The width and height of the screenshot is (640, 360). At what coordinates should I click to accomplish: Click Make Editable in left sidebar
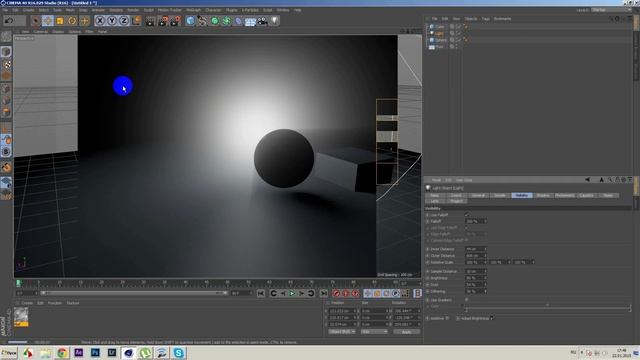pos(6,37)
